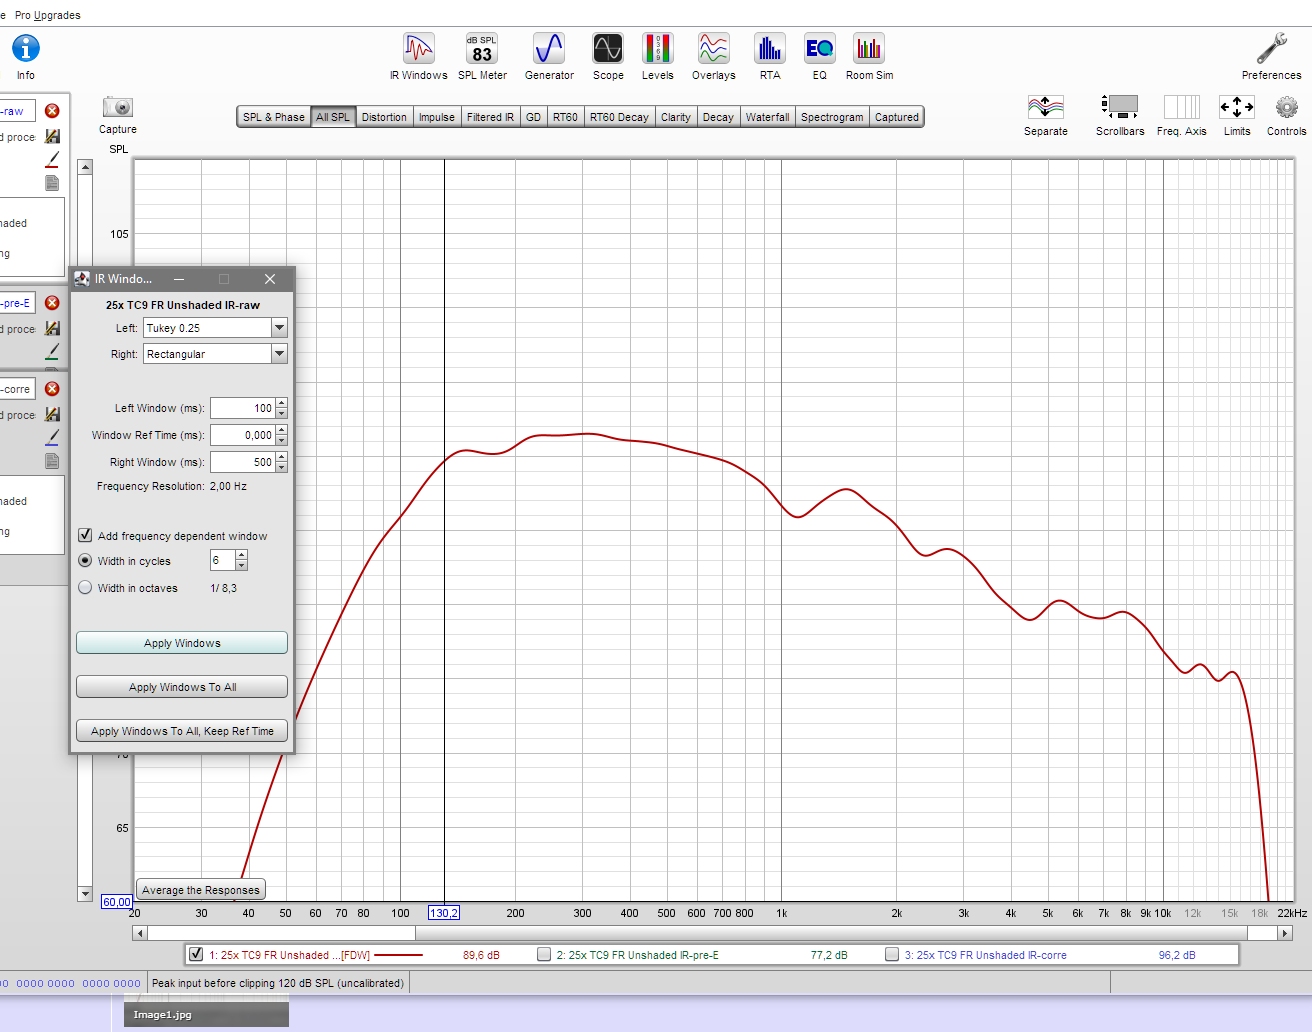Change IR-corre trace colour

click(52, 437)
